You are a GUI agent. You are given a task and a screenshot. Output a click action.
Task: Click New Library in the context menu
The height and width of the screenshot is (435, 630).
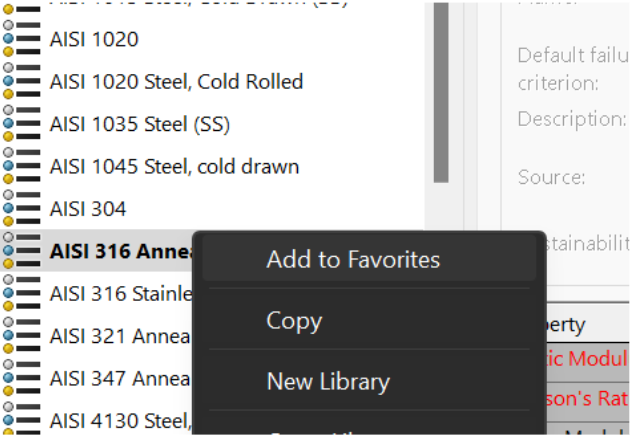(328, 381)
